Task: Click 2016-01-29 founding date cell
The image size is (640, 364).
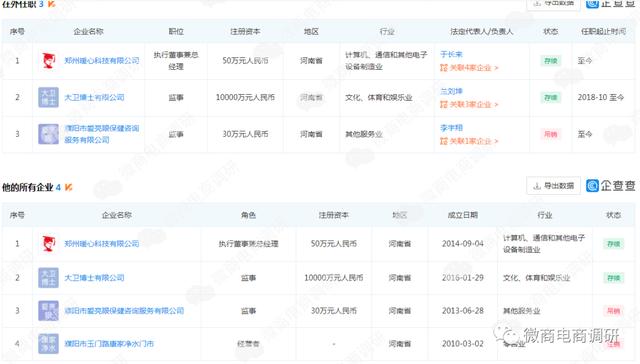Action: click(x=462, y=278)
